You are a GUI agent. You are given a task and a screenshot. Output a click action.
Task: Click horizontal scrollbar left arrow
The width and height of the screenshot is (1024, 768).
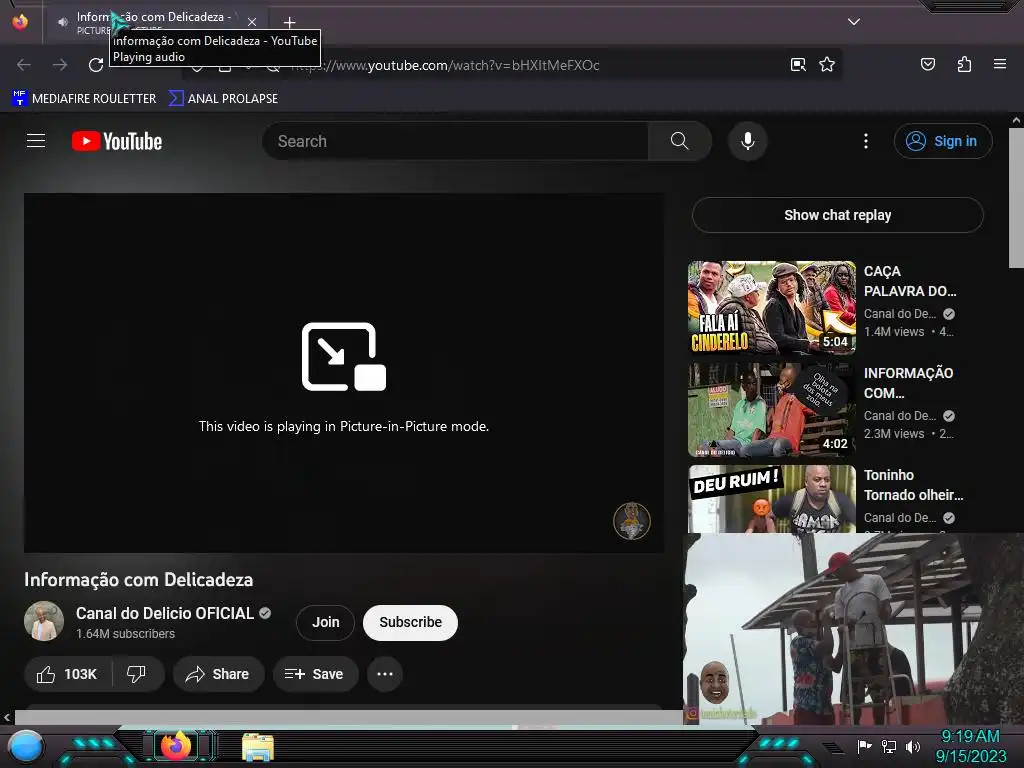pos(7,718)
